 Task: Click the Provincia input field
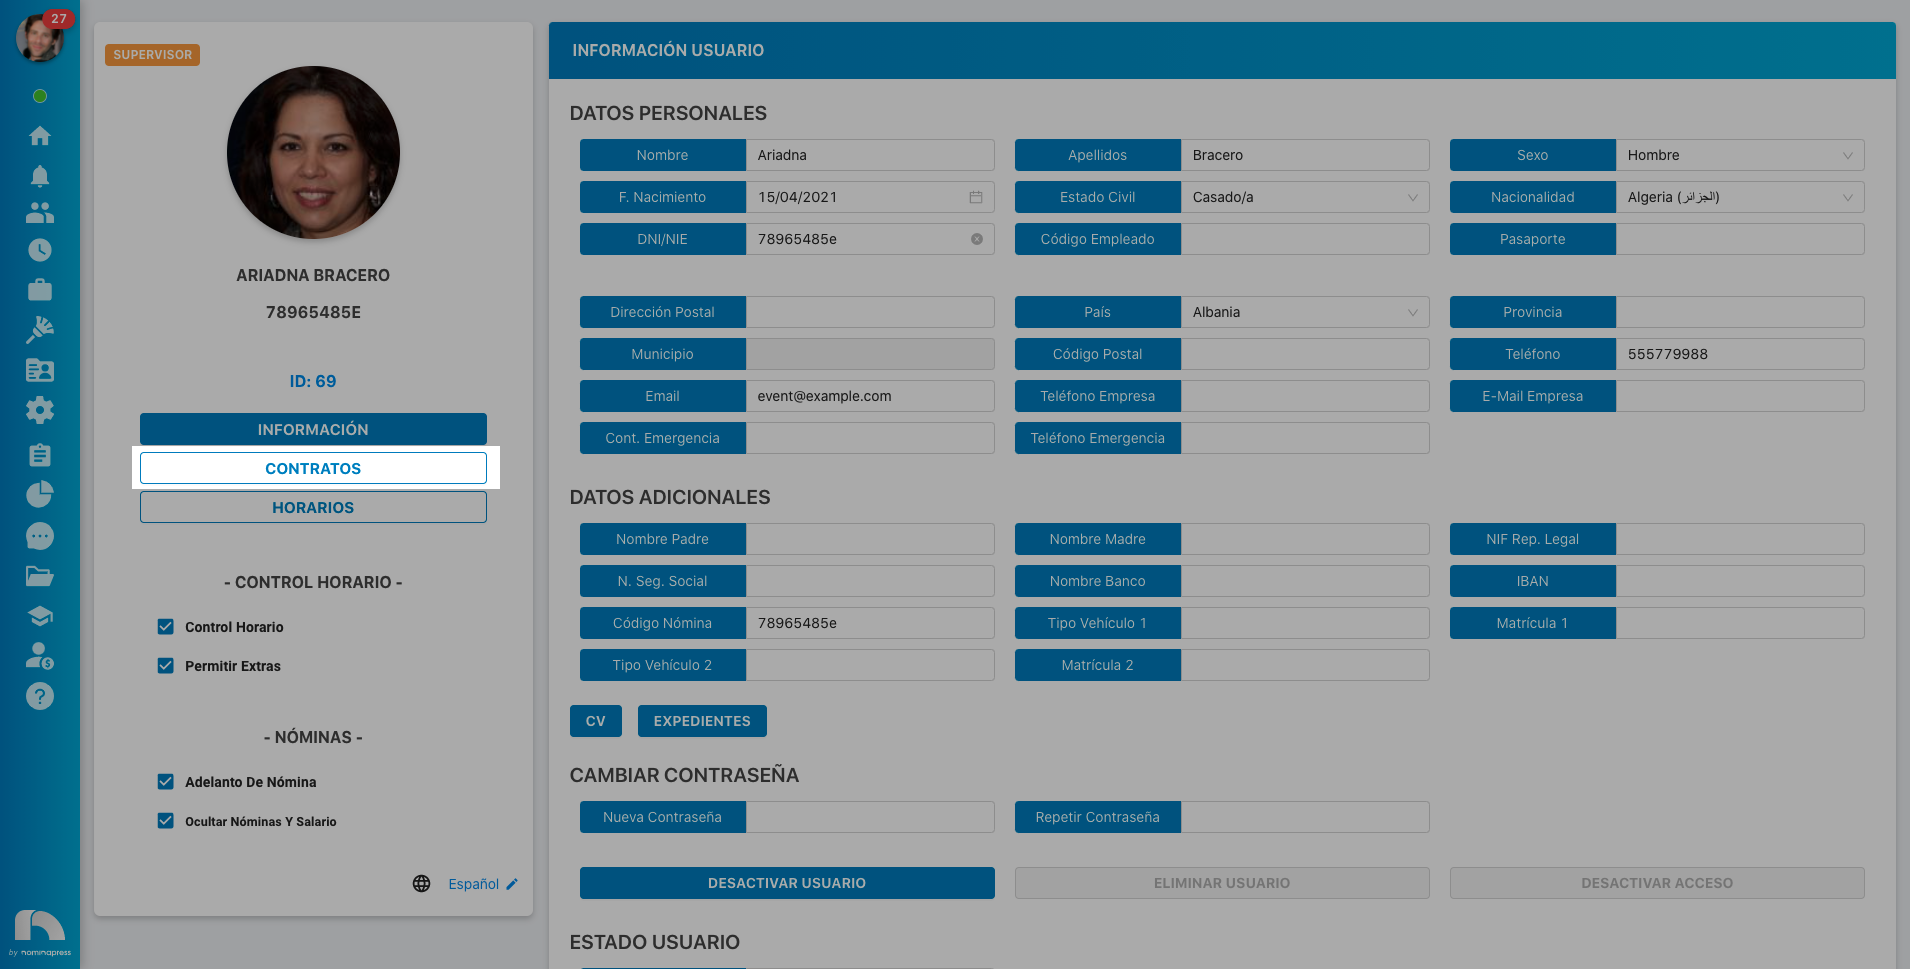pos(1740,312)
